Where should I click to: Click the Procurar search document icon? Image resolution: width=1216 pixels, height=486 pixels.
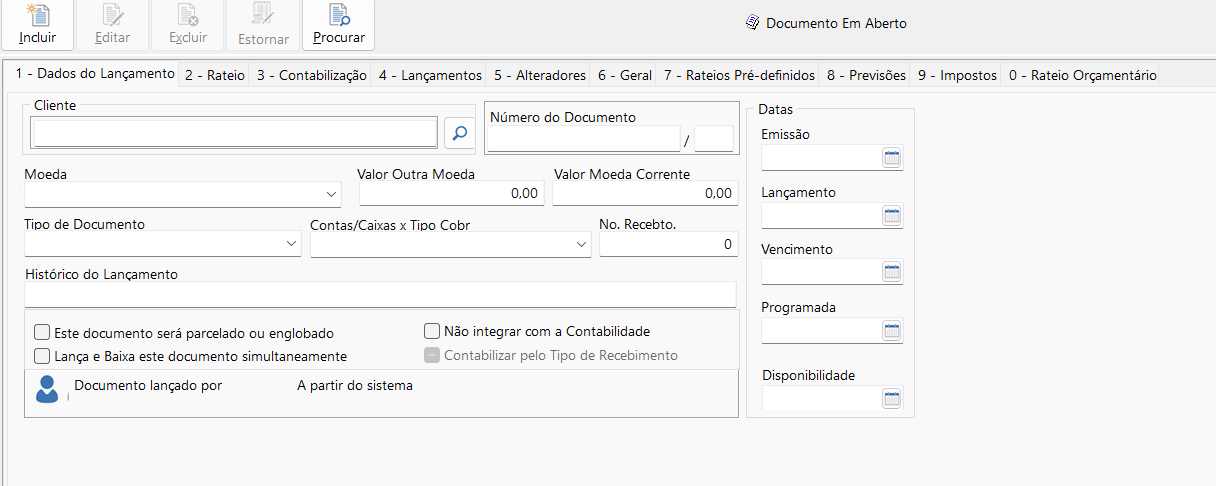point(339,17)
